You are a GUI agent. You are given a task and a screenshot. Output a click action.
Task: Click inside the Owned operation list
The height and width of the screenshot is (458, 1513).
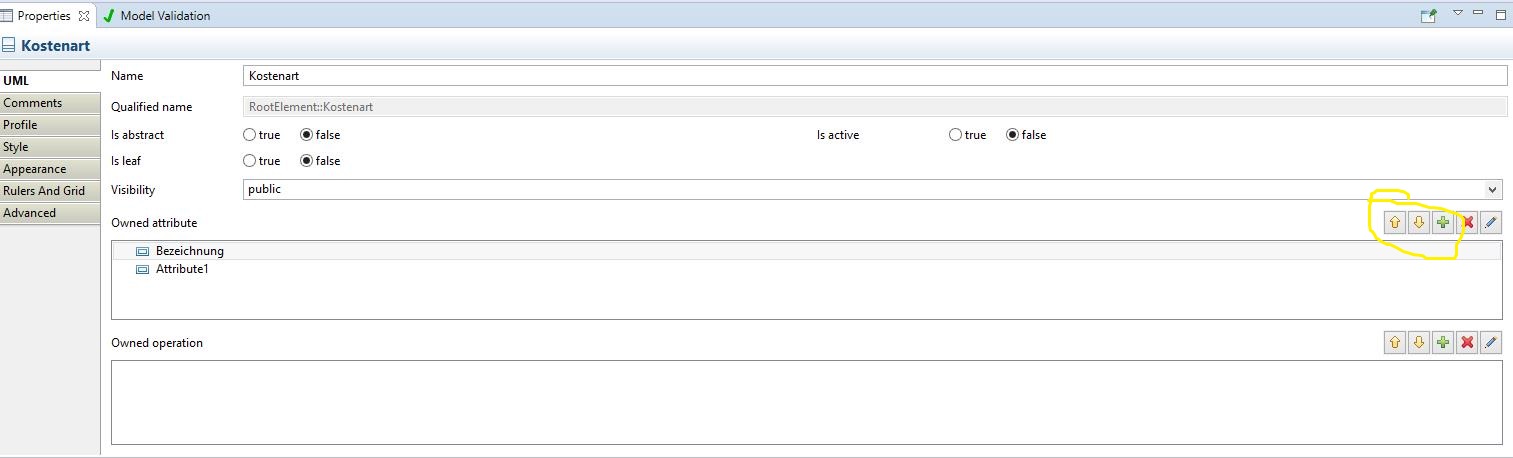pyautogui.click(x=807, y=402)
